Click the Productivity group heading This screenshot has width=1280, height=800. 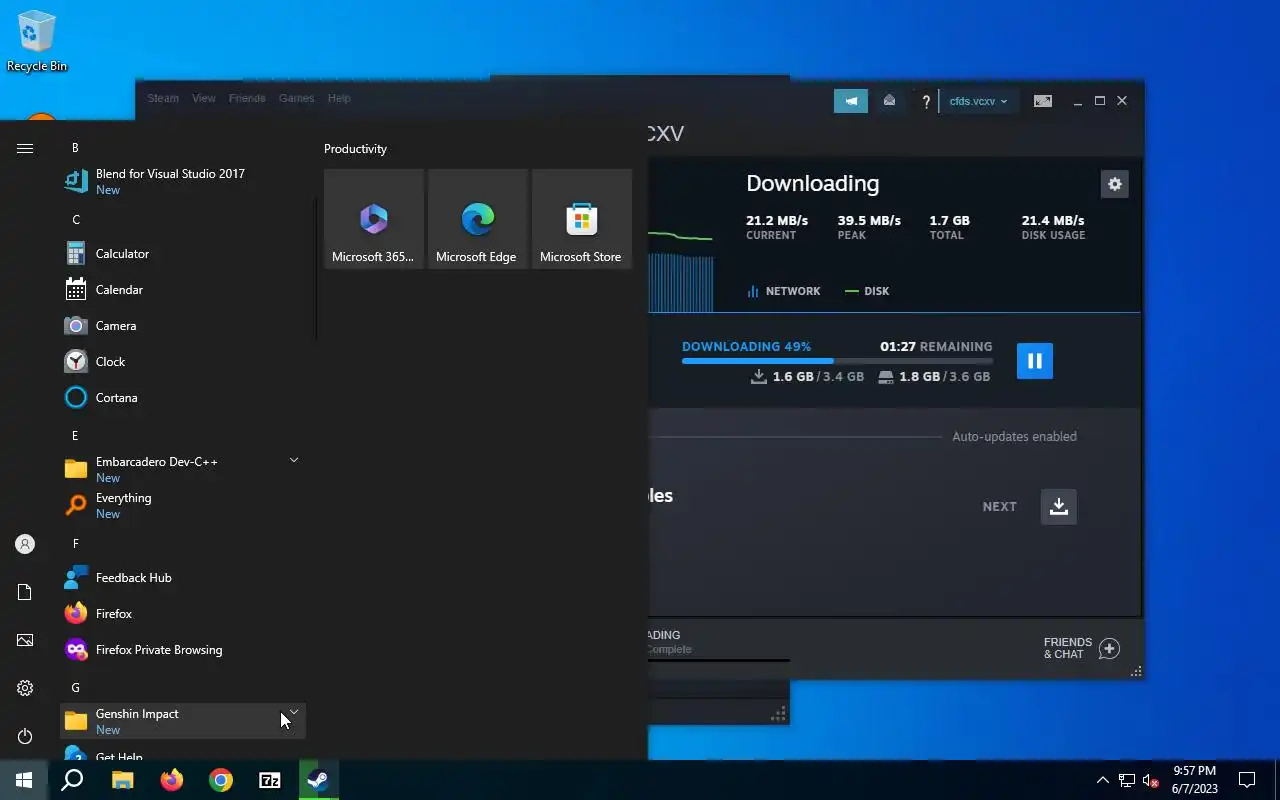pos(355,149)
